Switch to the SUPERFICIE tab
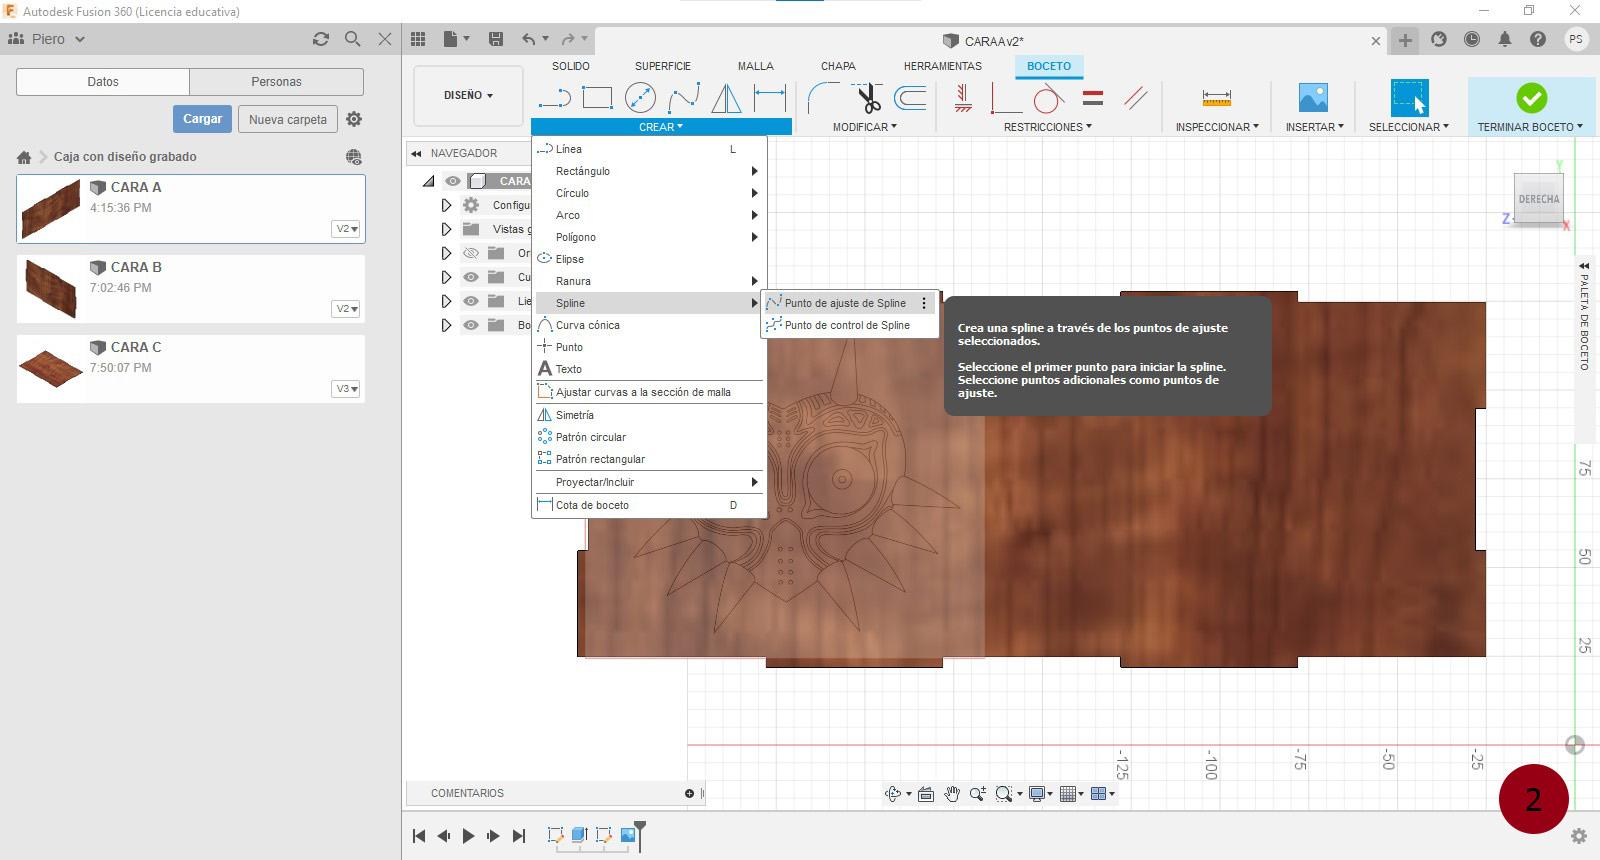1600x860 pixels. 662,66
